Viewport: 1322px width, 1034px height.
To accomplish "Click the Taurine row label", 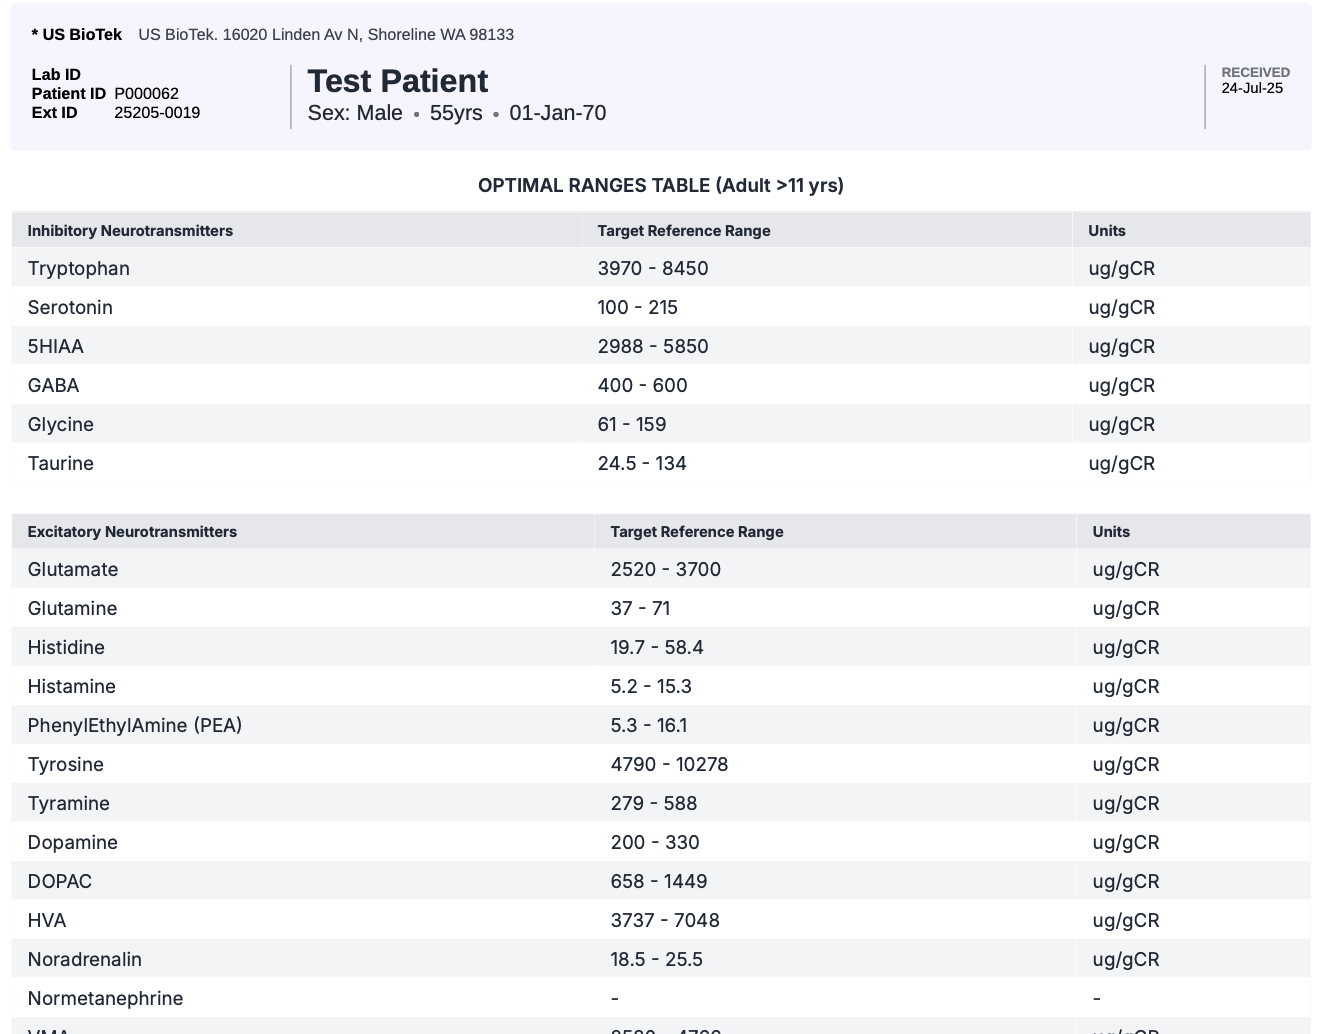I will coord(61,464).
